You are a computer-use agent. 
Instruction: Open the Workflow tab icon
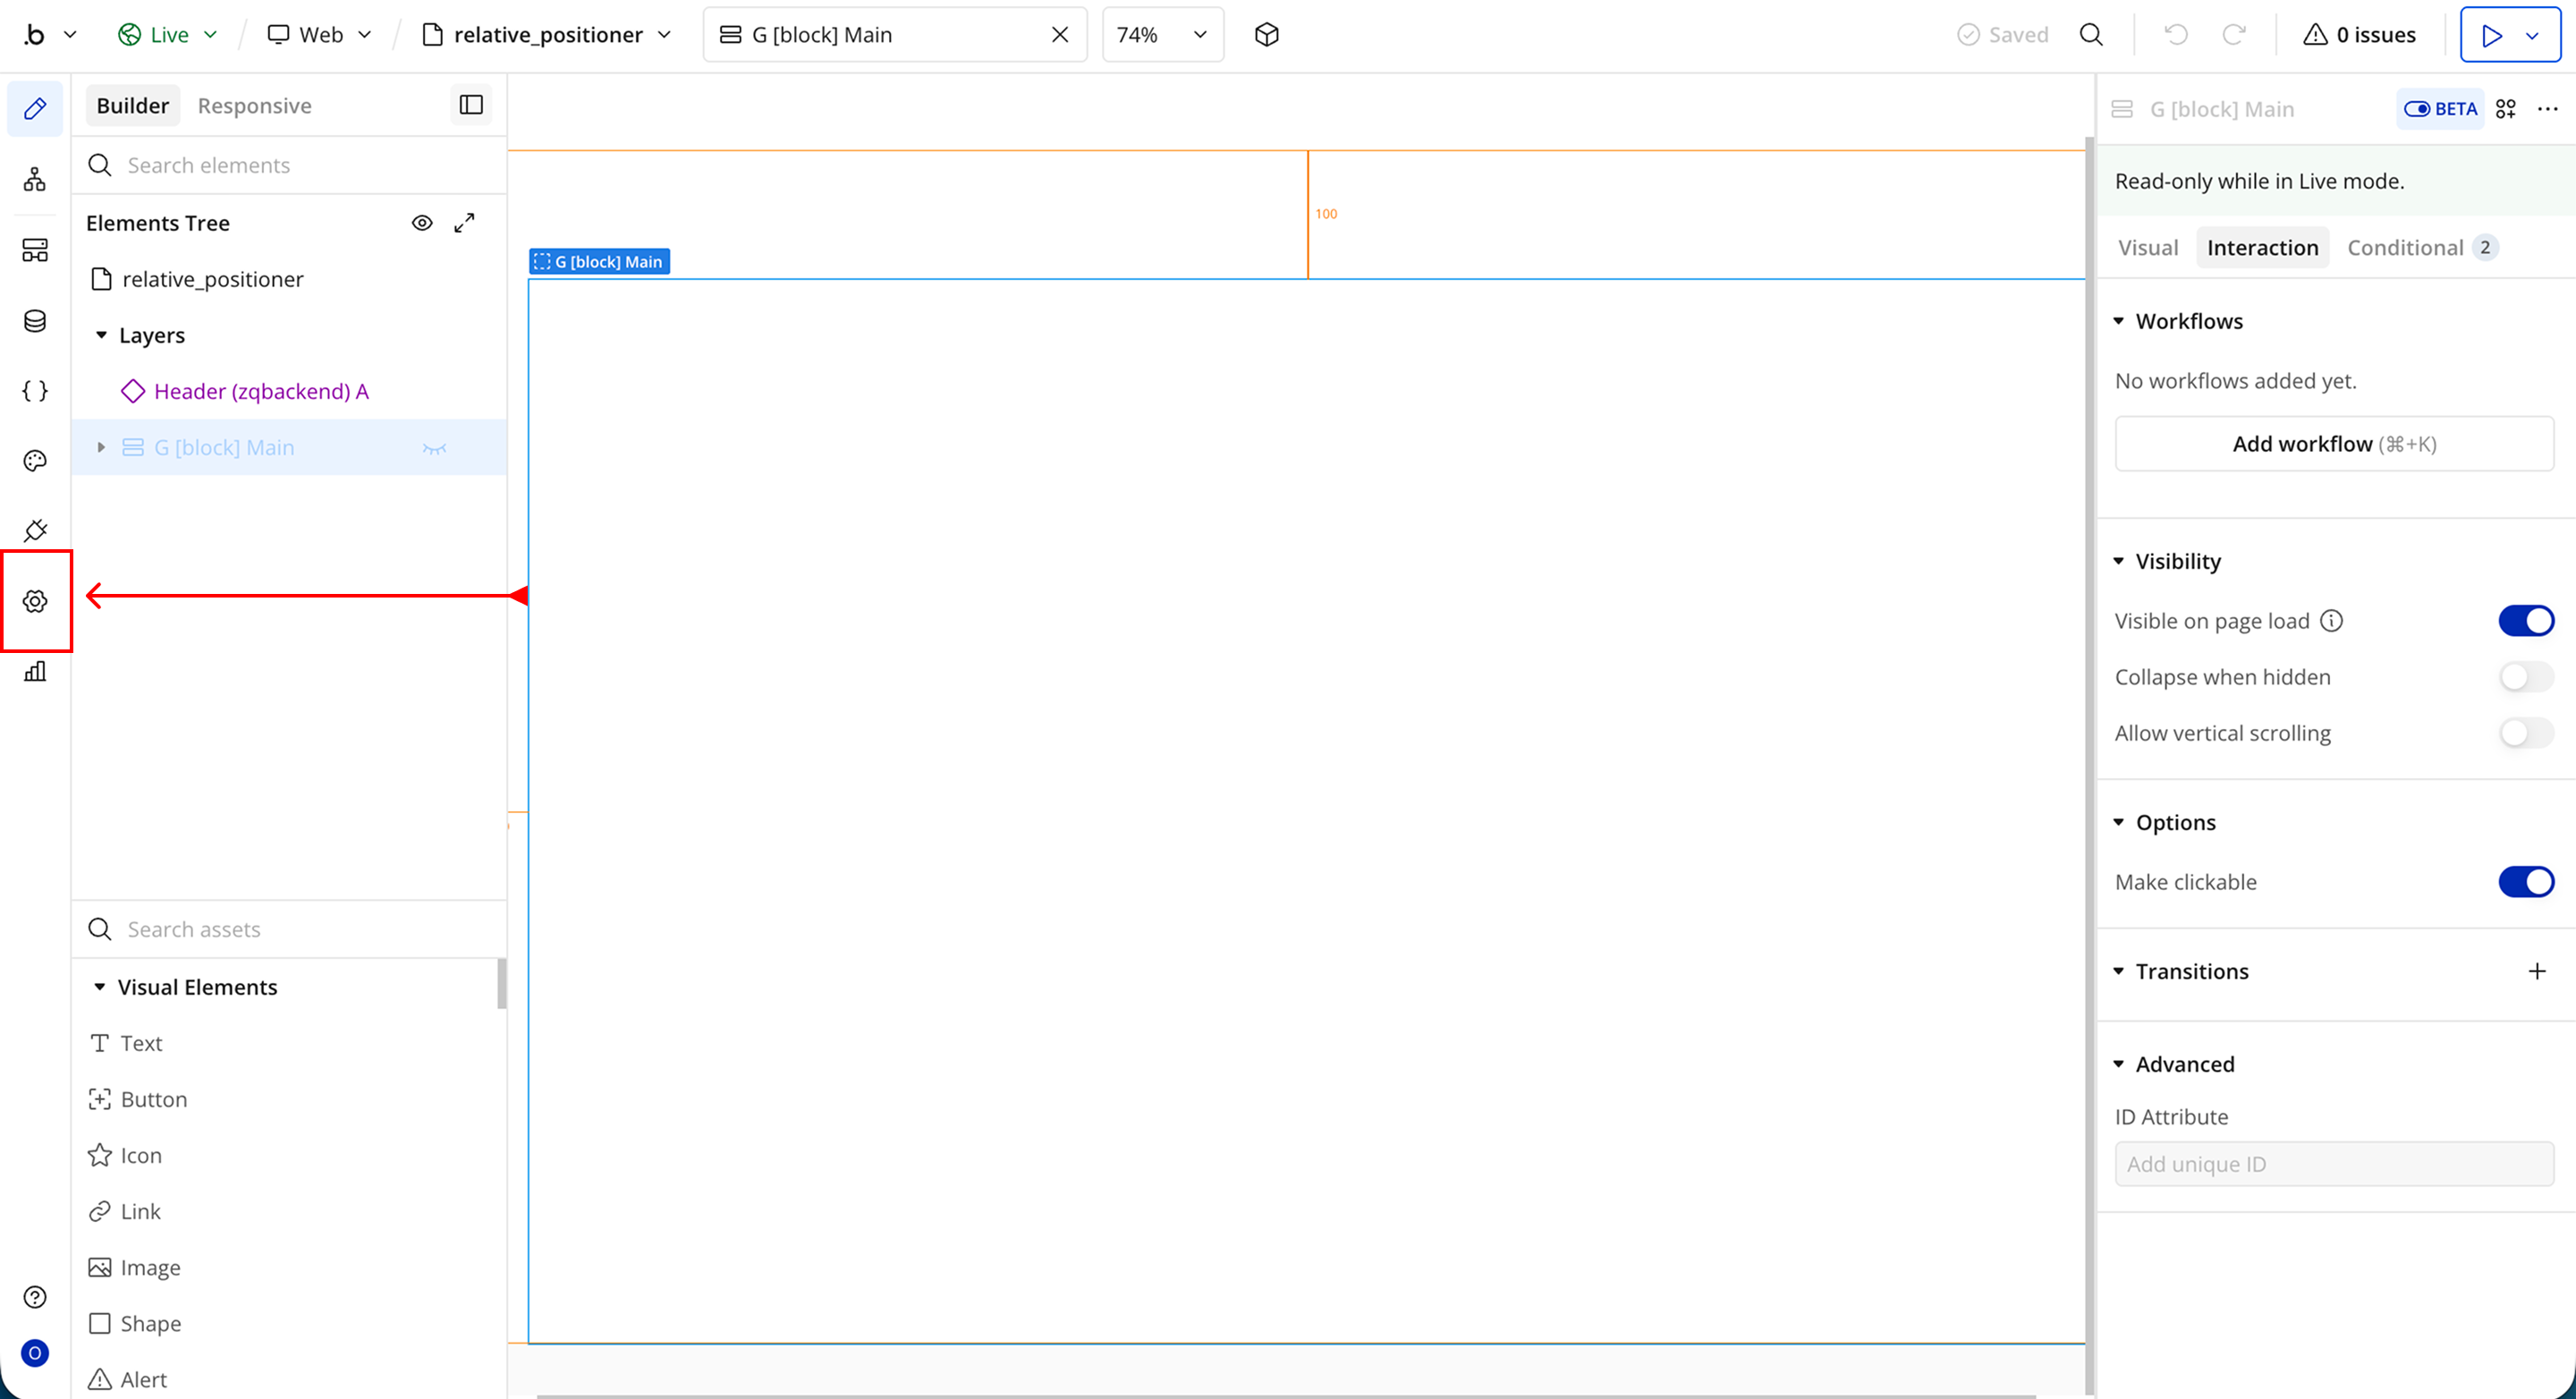click(x=35, y=180)
